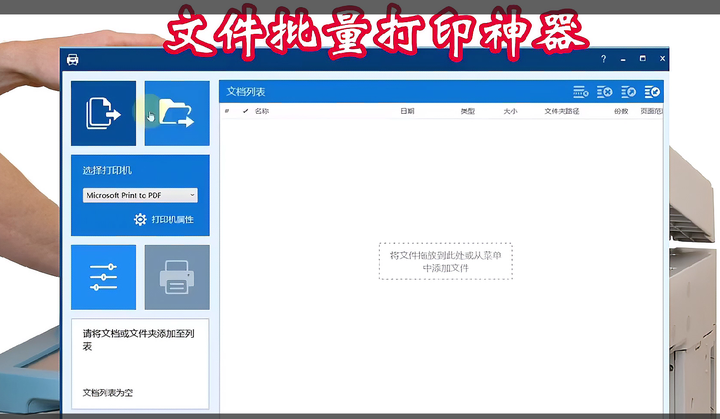Image resolution: width=720 pixels, height=419 pixels.
Task: Click the printer app icon in title bar
Action: pos(73,59)
